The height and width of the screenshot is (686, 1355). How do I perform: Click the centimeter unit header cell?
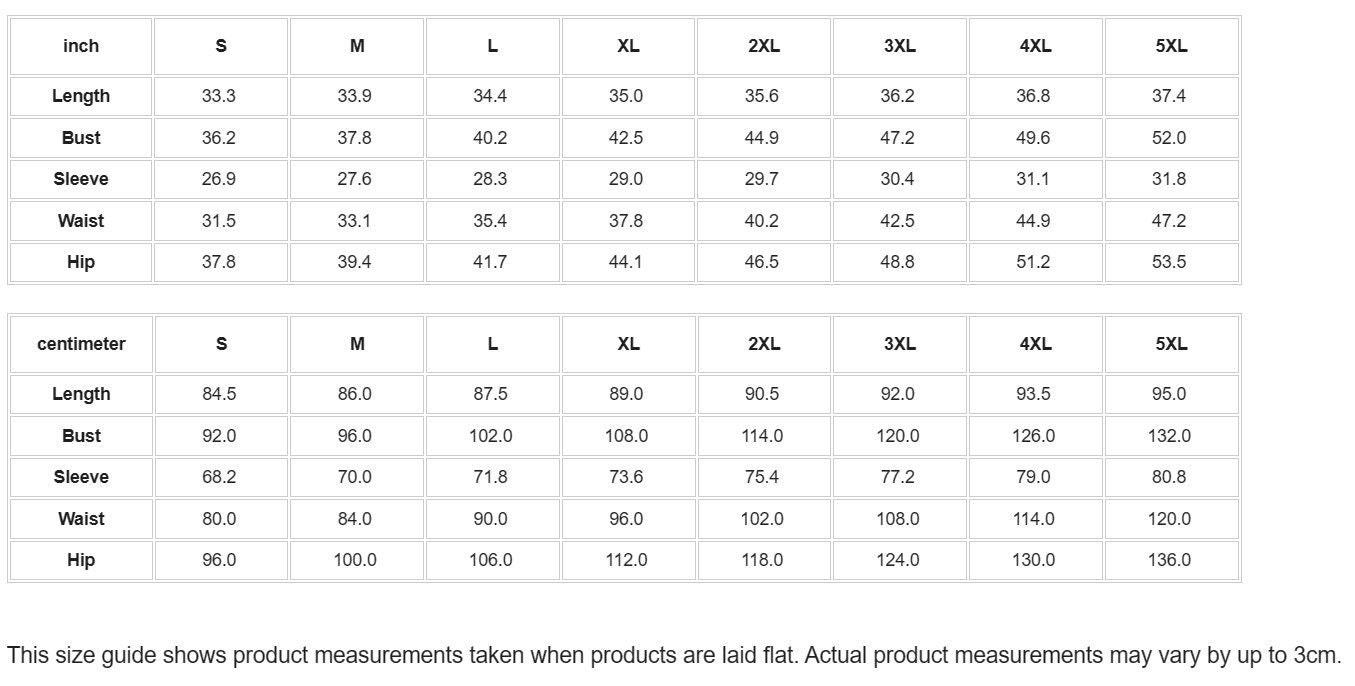(81, 344)
